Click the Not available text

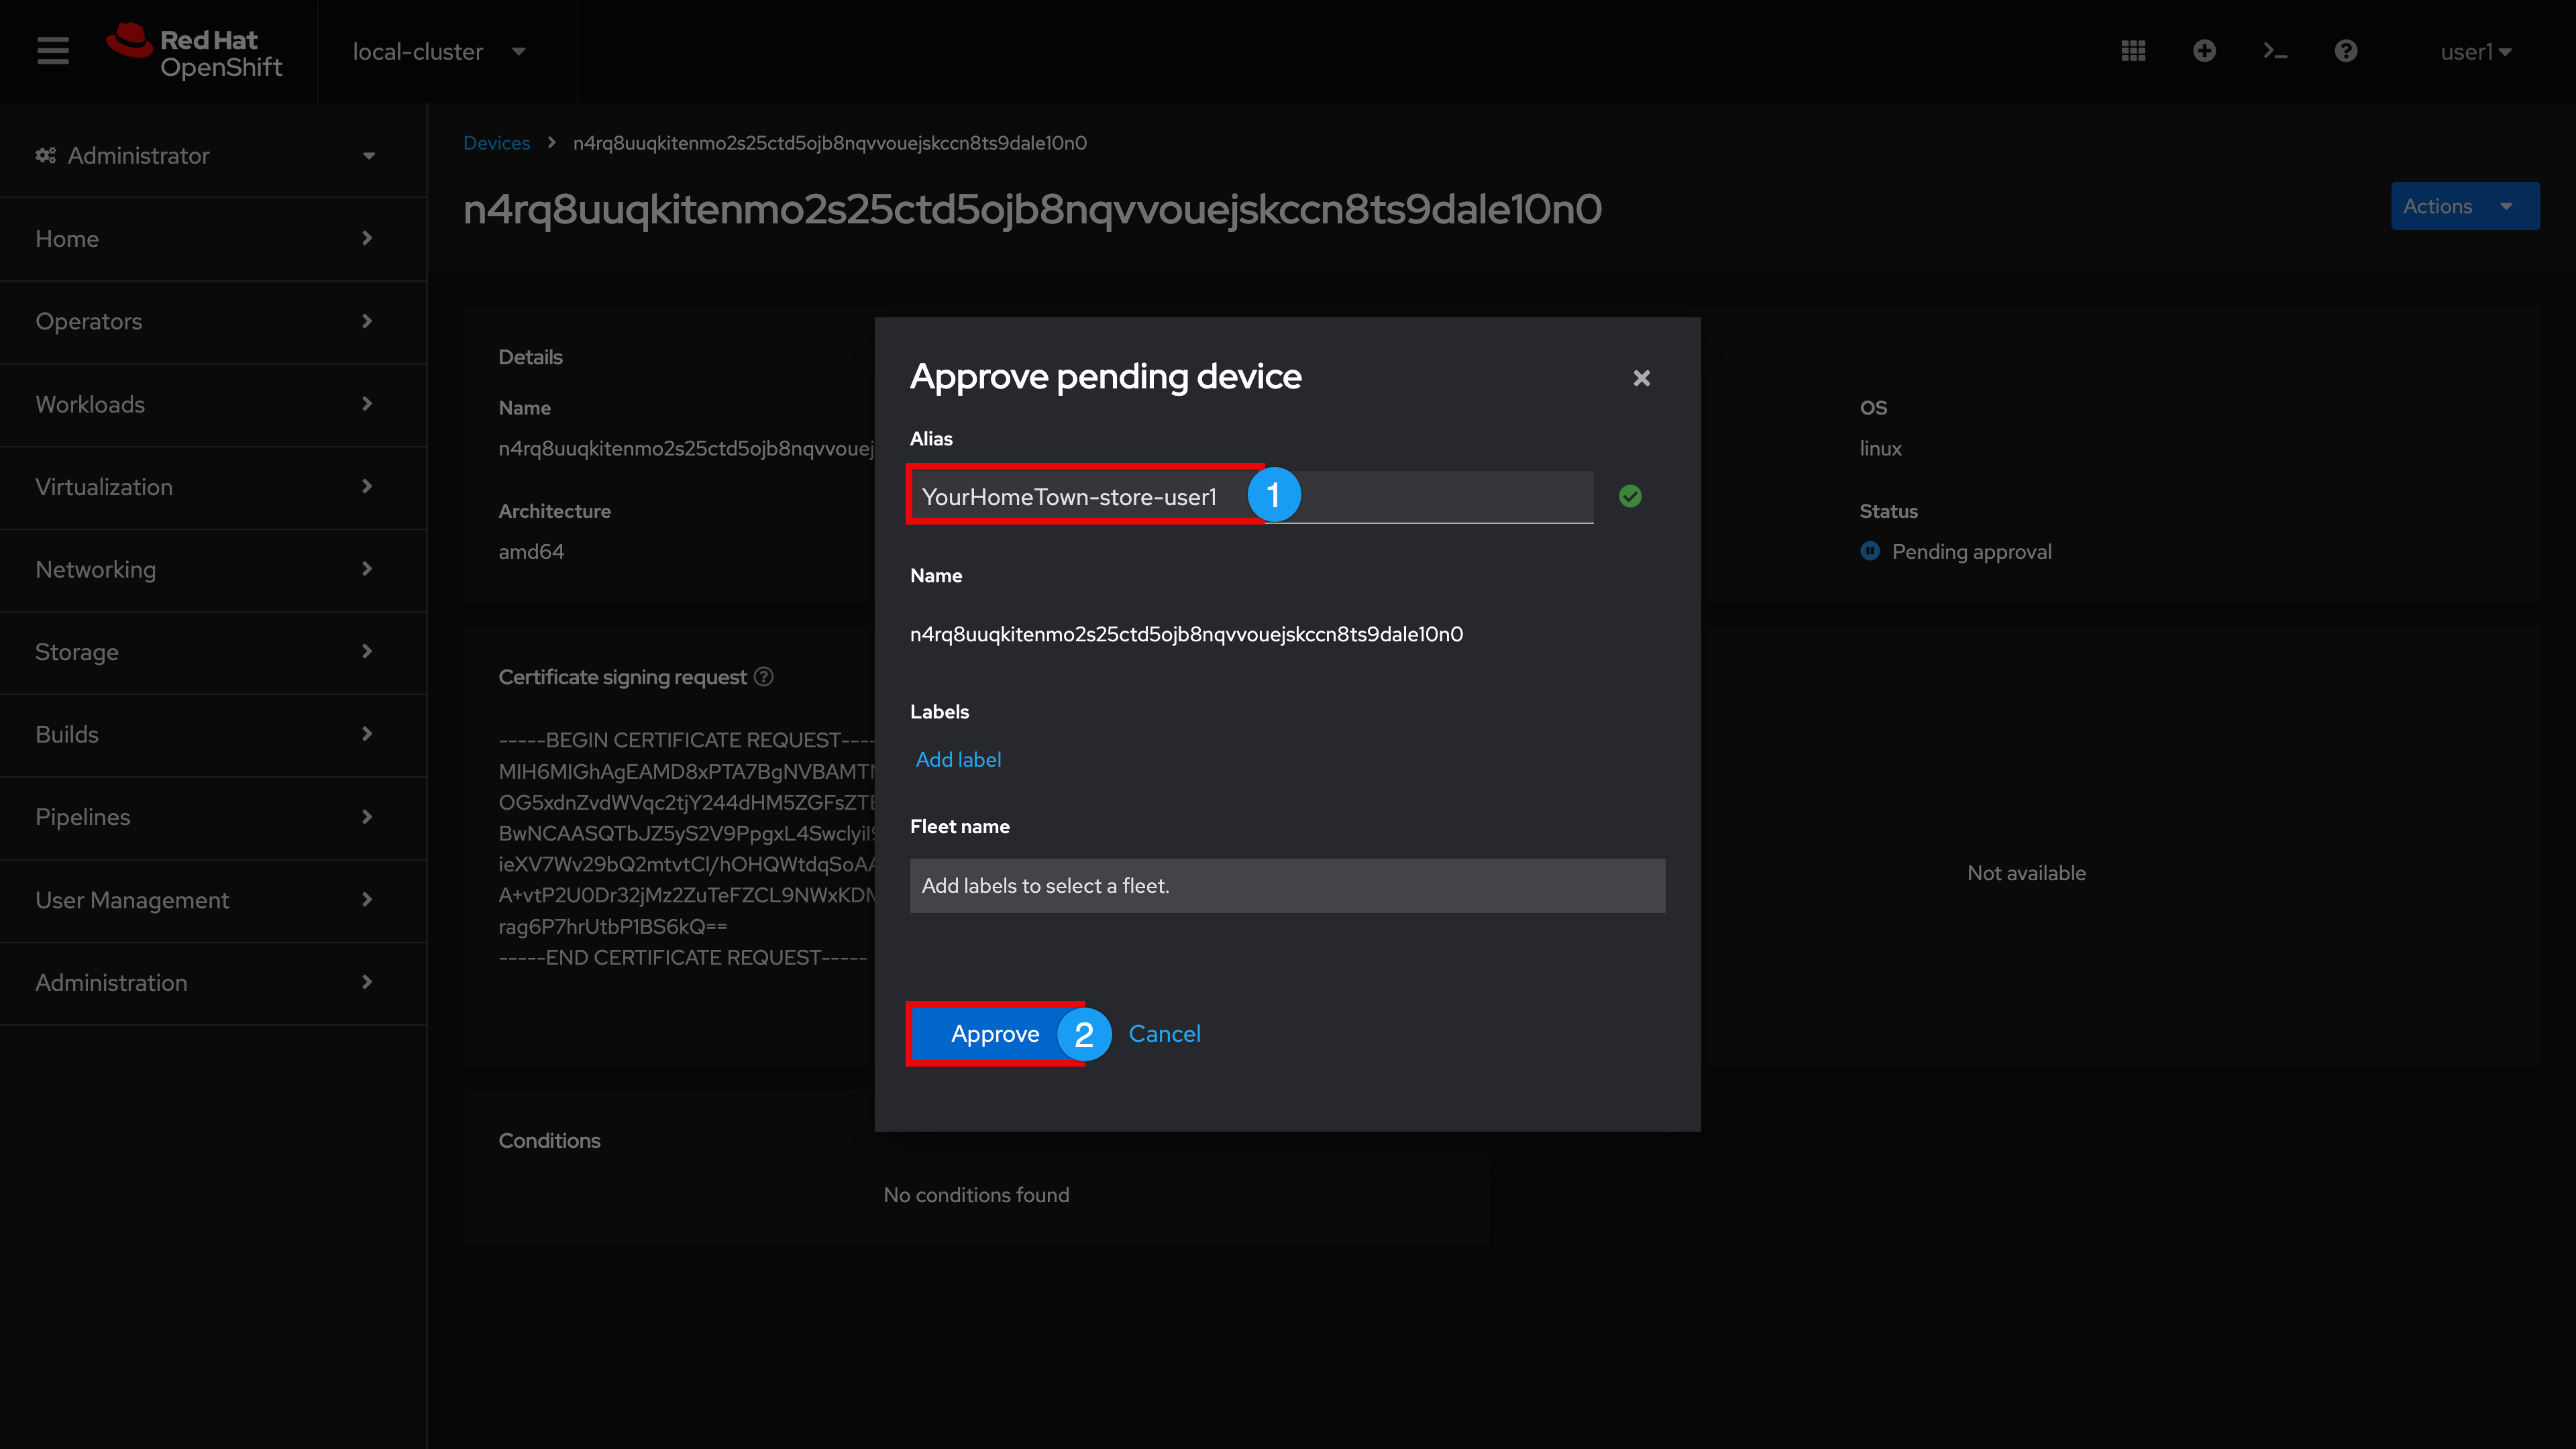[2026, 873]
